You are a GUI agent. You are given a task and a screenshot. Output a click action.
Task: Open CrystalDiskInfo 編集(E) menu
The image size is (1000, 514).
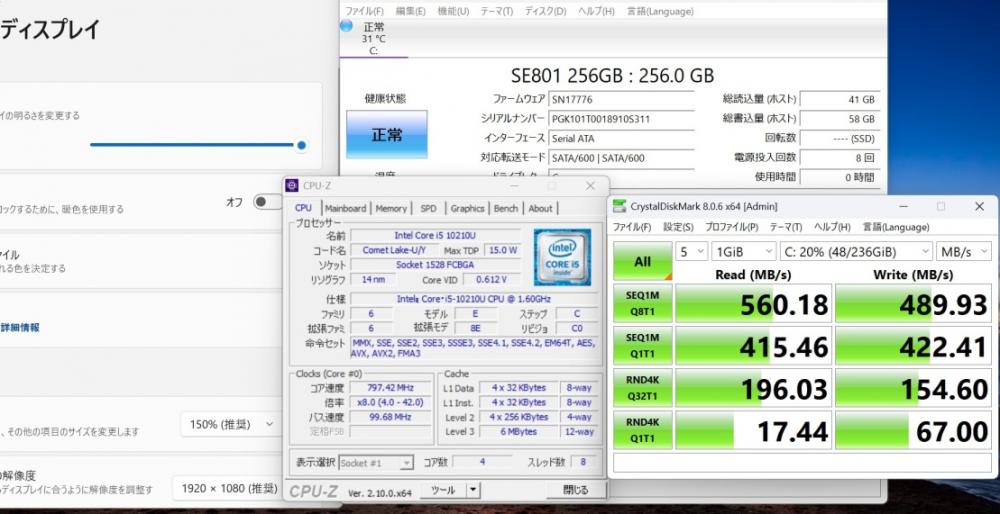pos(411,11)
